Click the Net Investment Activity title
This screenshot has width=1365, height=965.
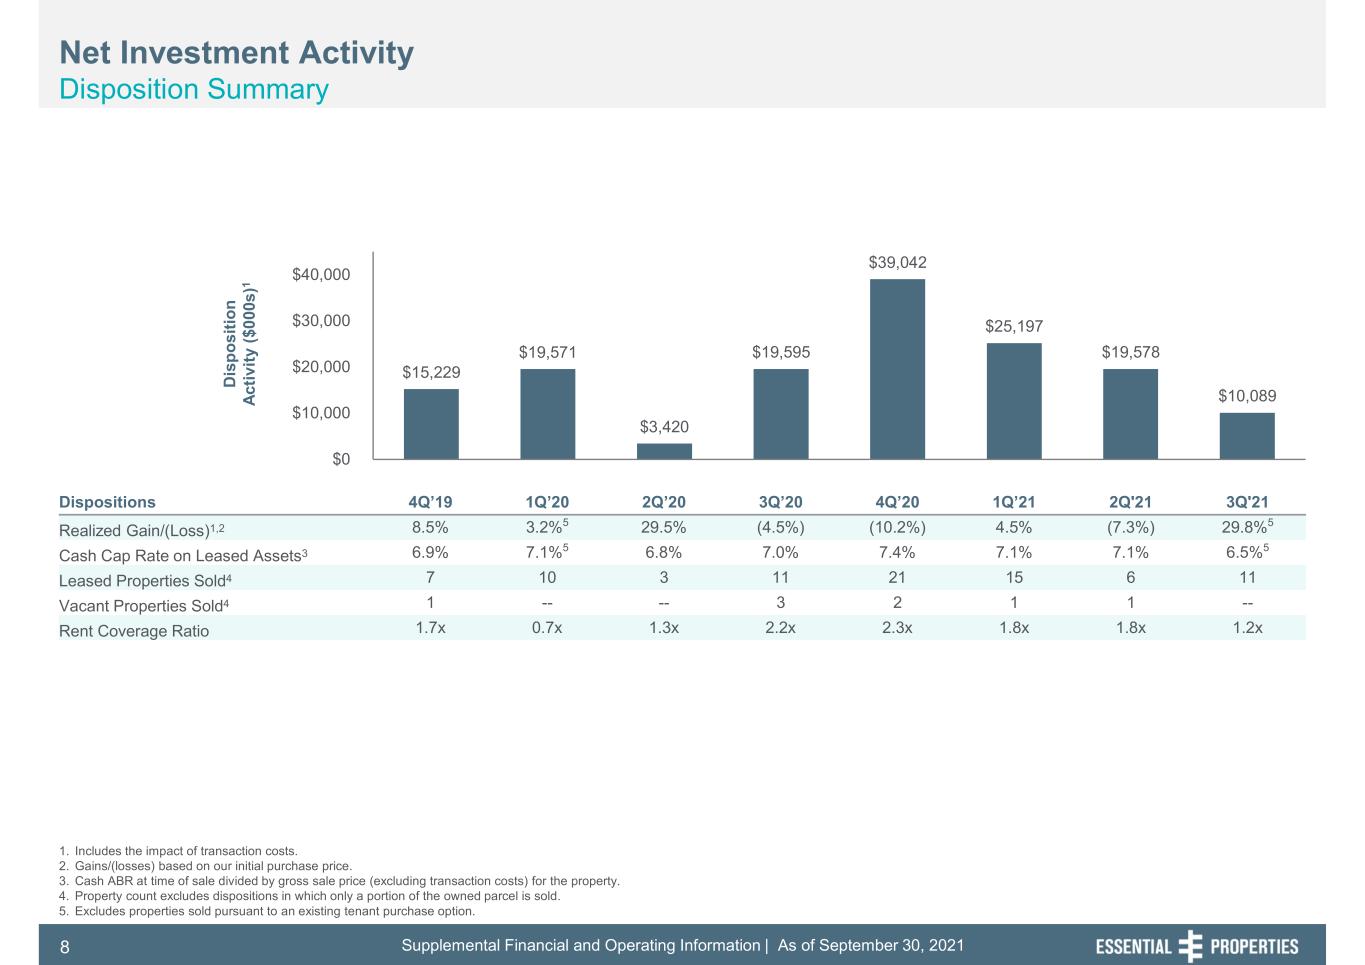click(236, 52)
